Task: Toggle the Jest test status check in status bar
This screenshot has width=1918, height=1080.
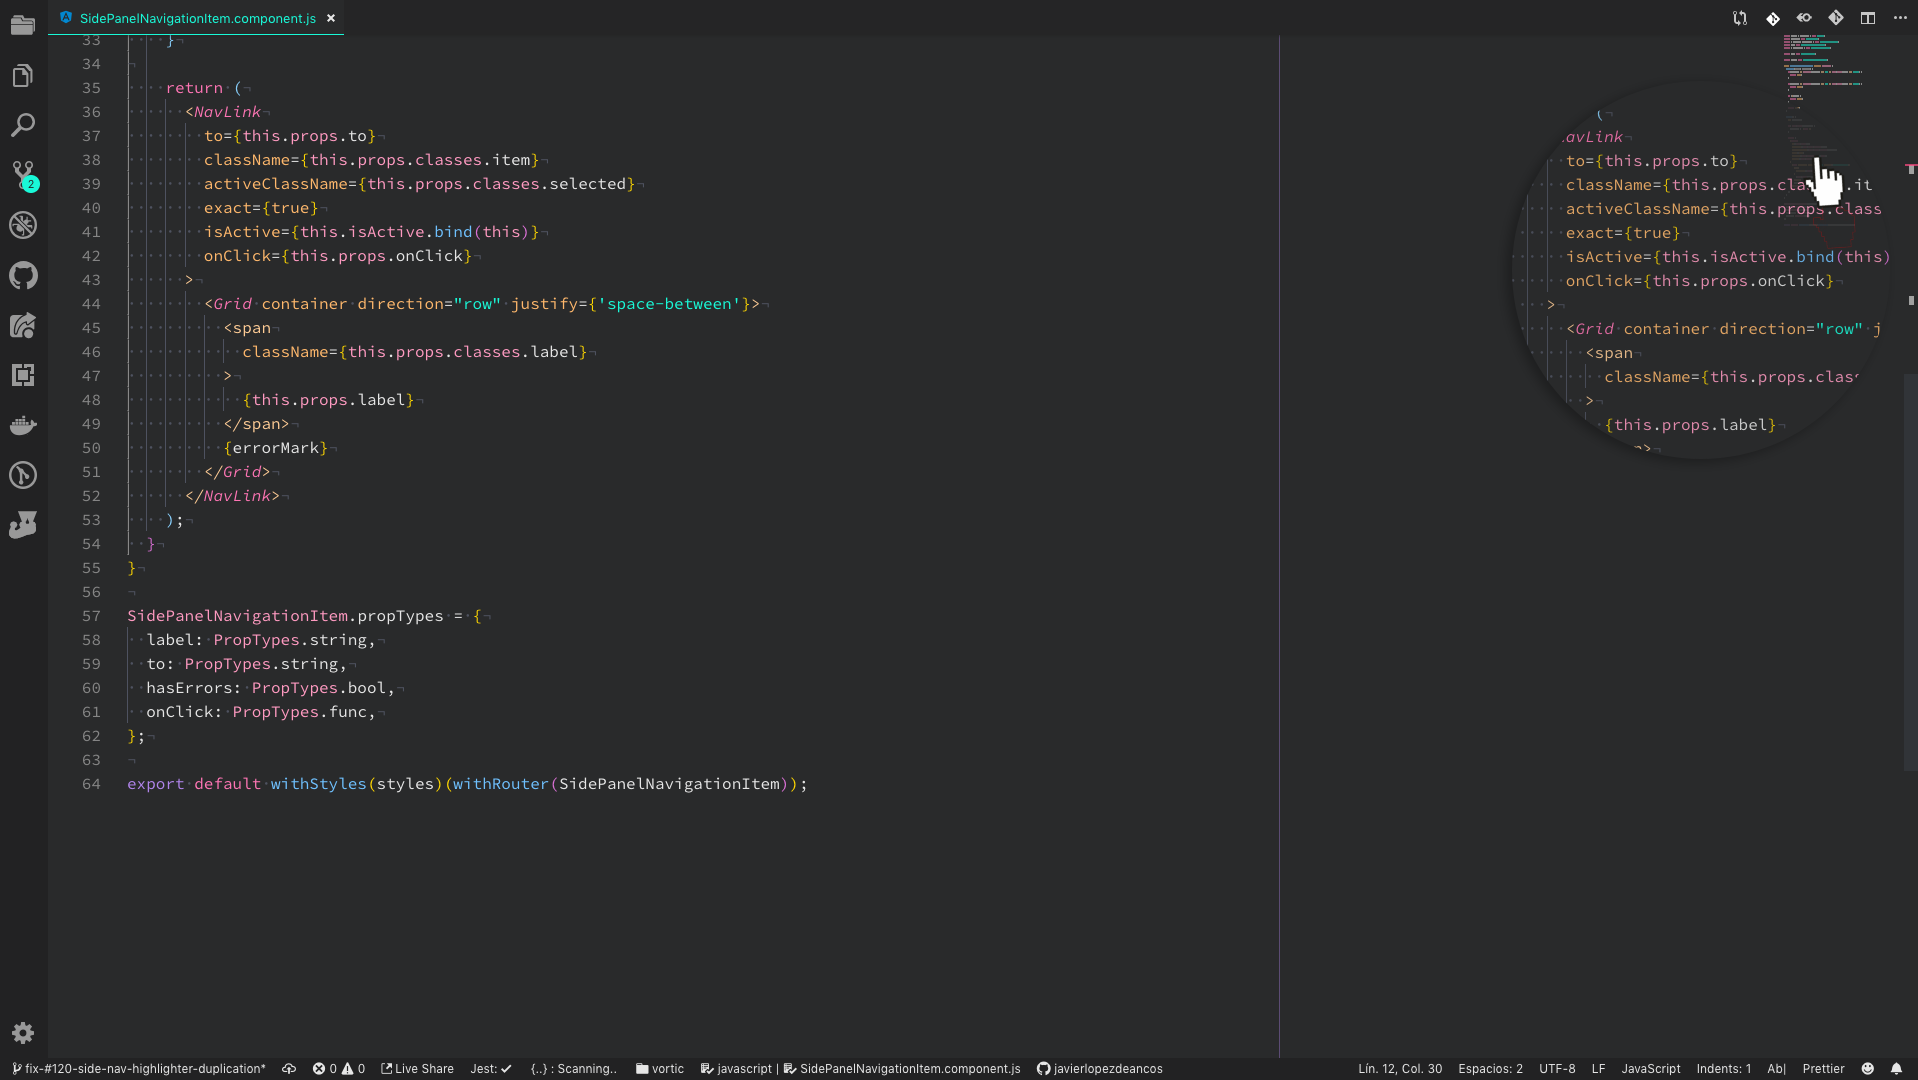Action: pyautogui.click(x=490, y=1068)
